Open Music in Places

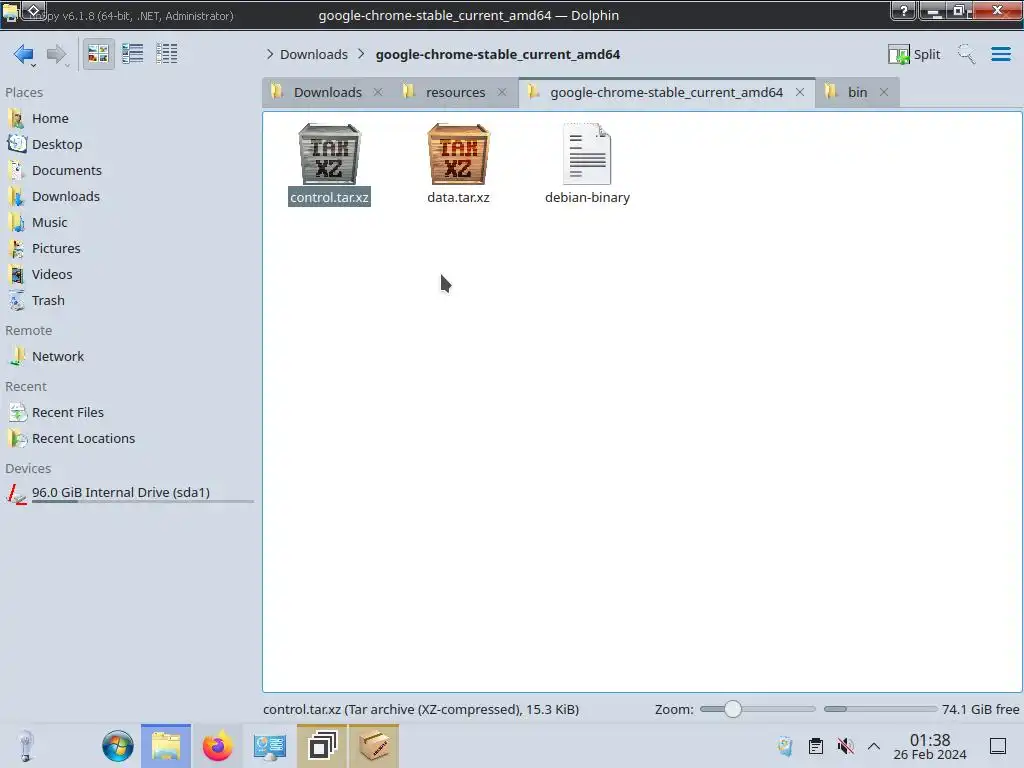50,223
